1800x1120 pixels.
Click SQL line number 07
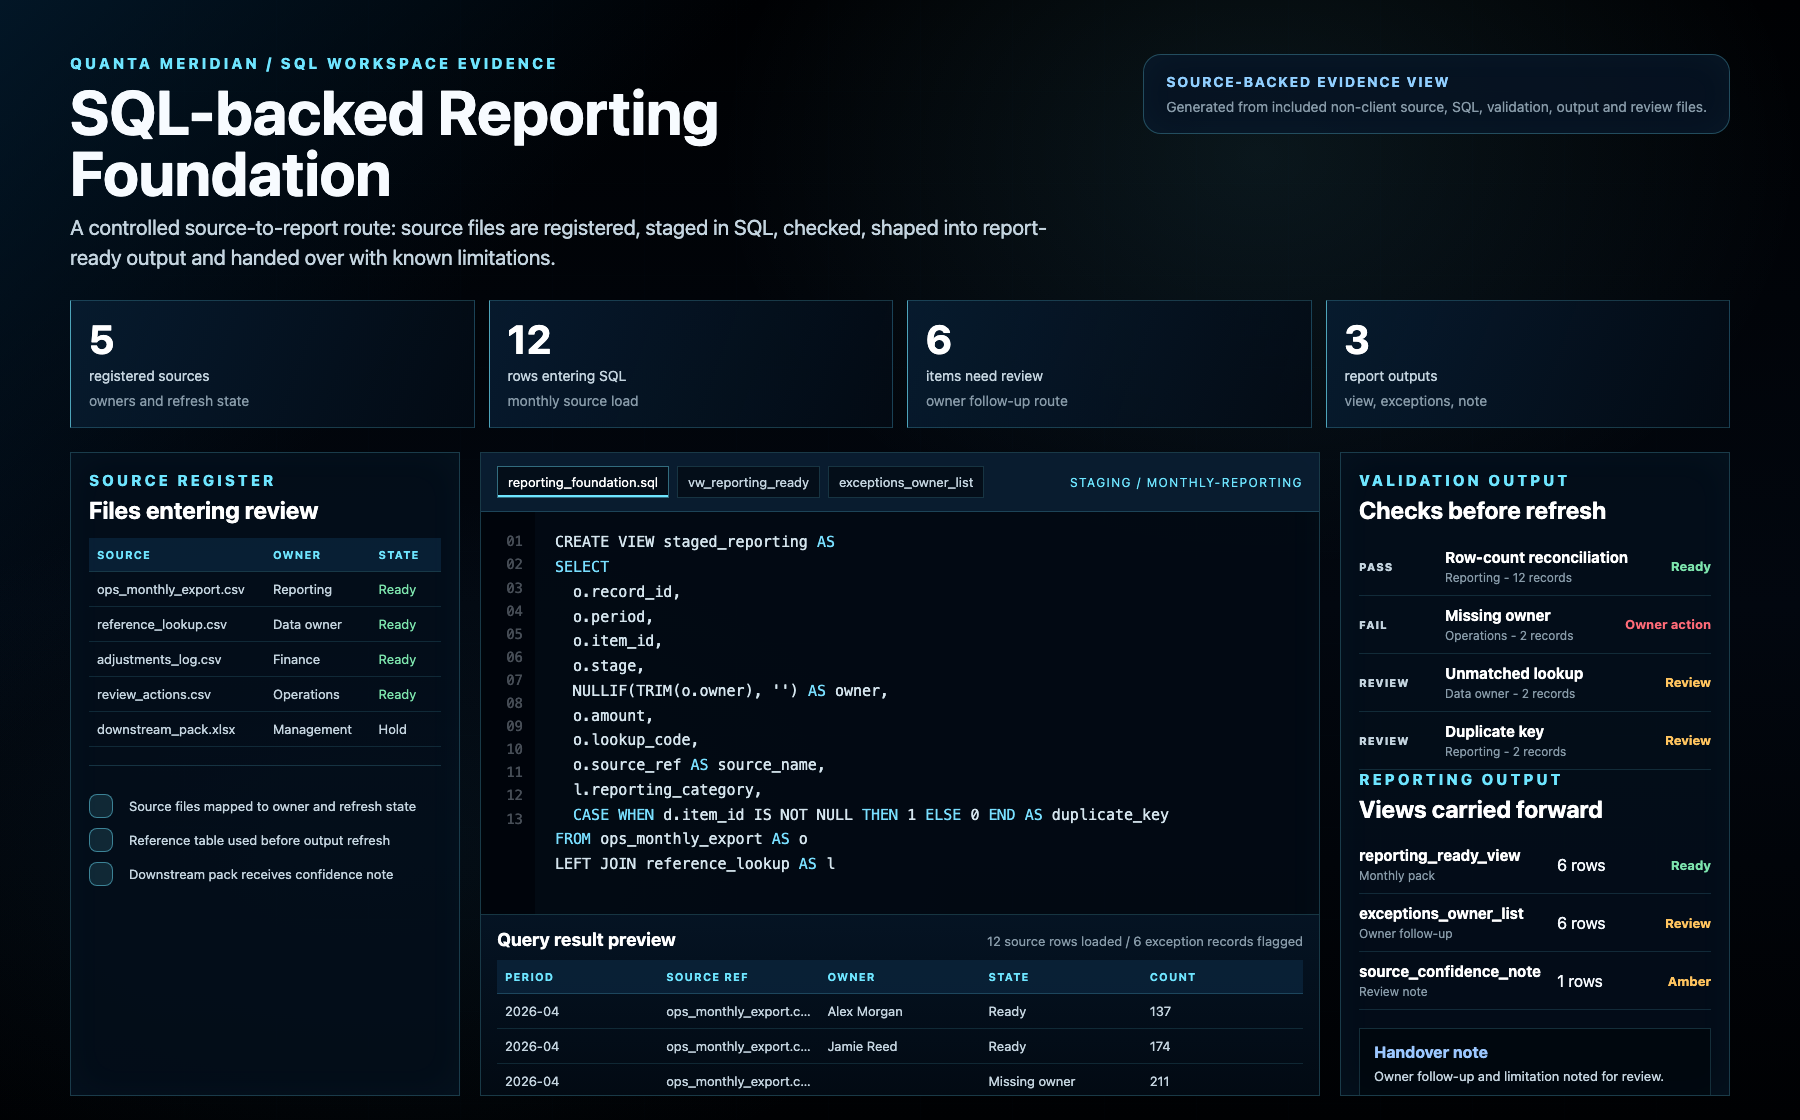[514, 680]
